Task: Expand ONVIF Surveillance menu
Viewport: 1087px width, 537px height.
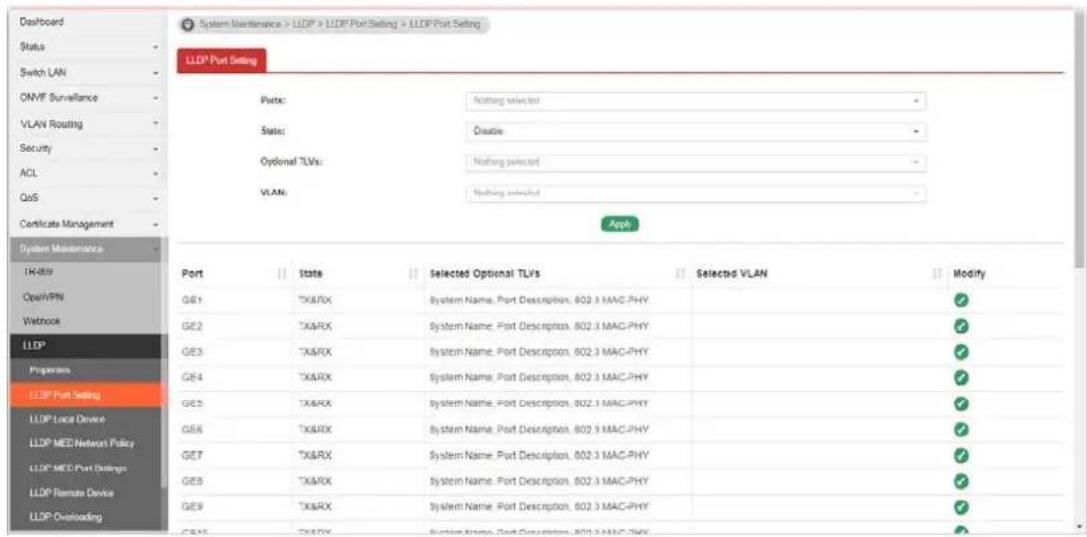Action: coord(87,98)
